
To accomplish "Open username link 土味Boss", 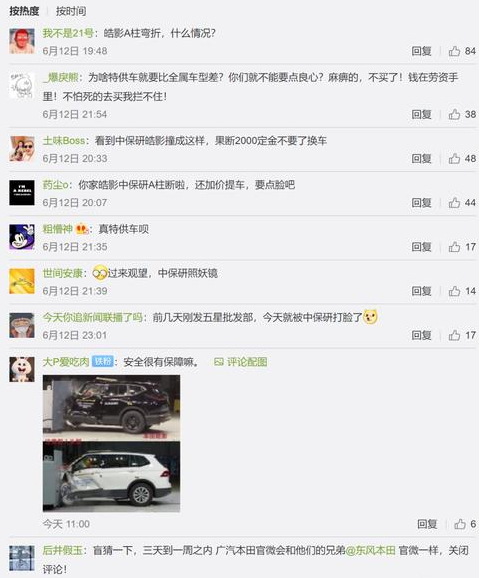I will (64, 141).
